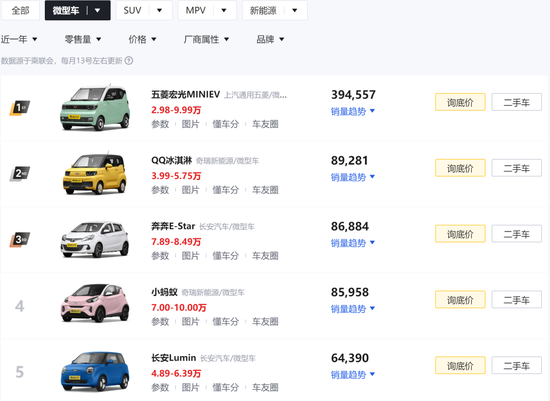Click 询底价 for 奔奔E-Star

[460, 234]
